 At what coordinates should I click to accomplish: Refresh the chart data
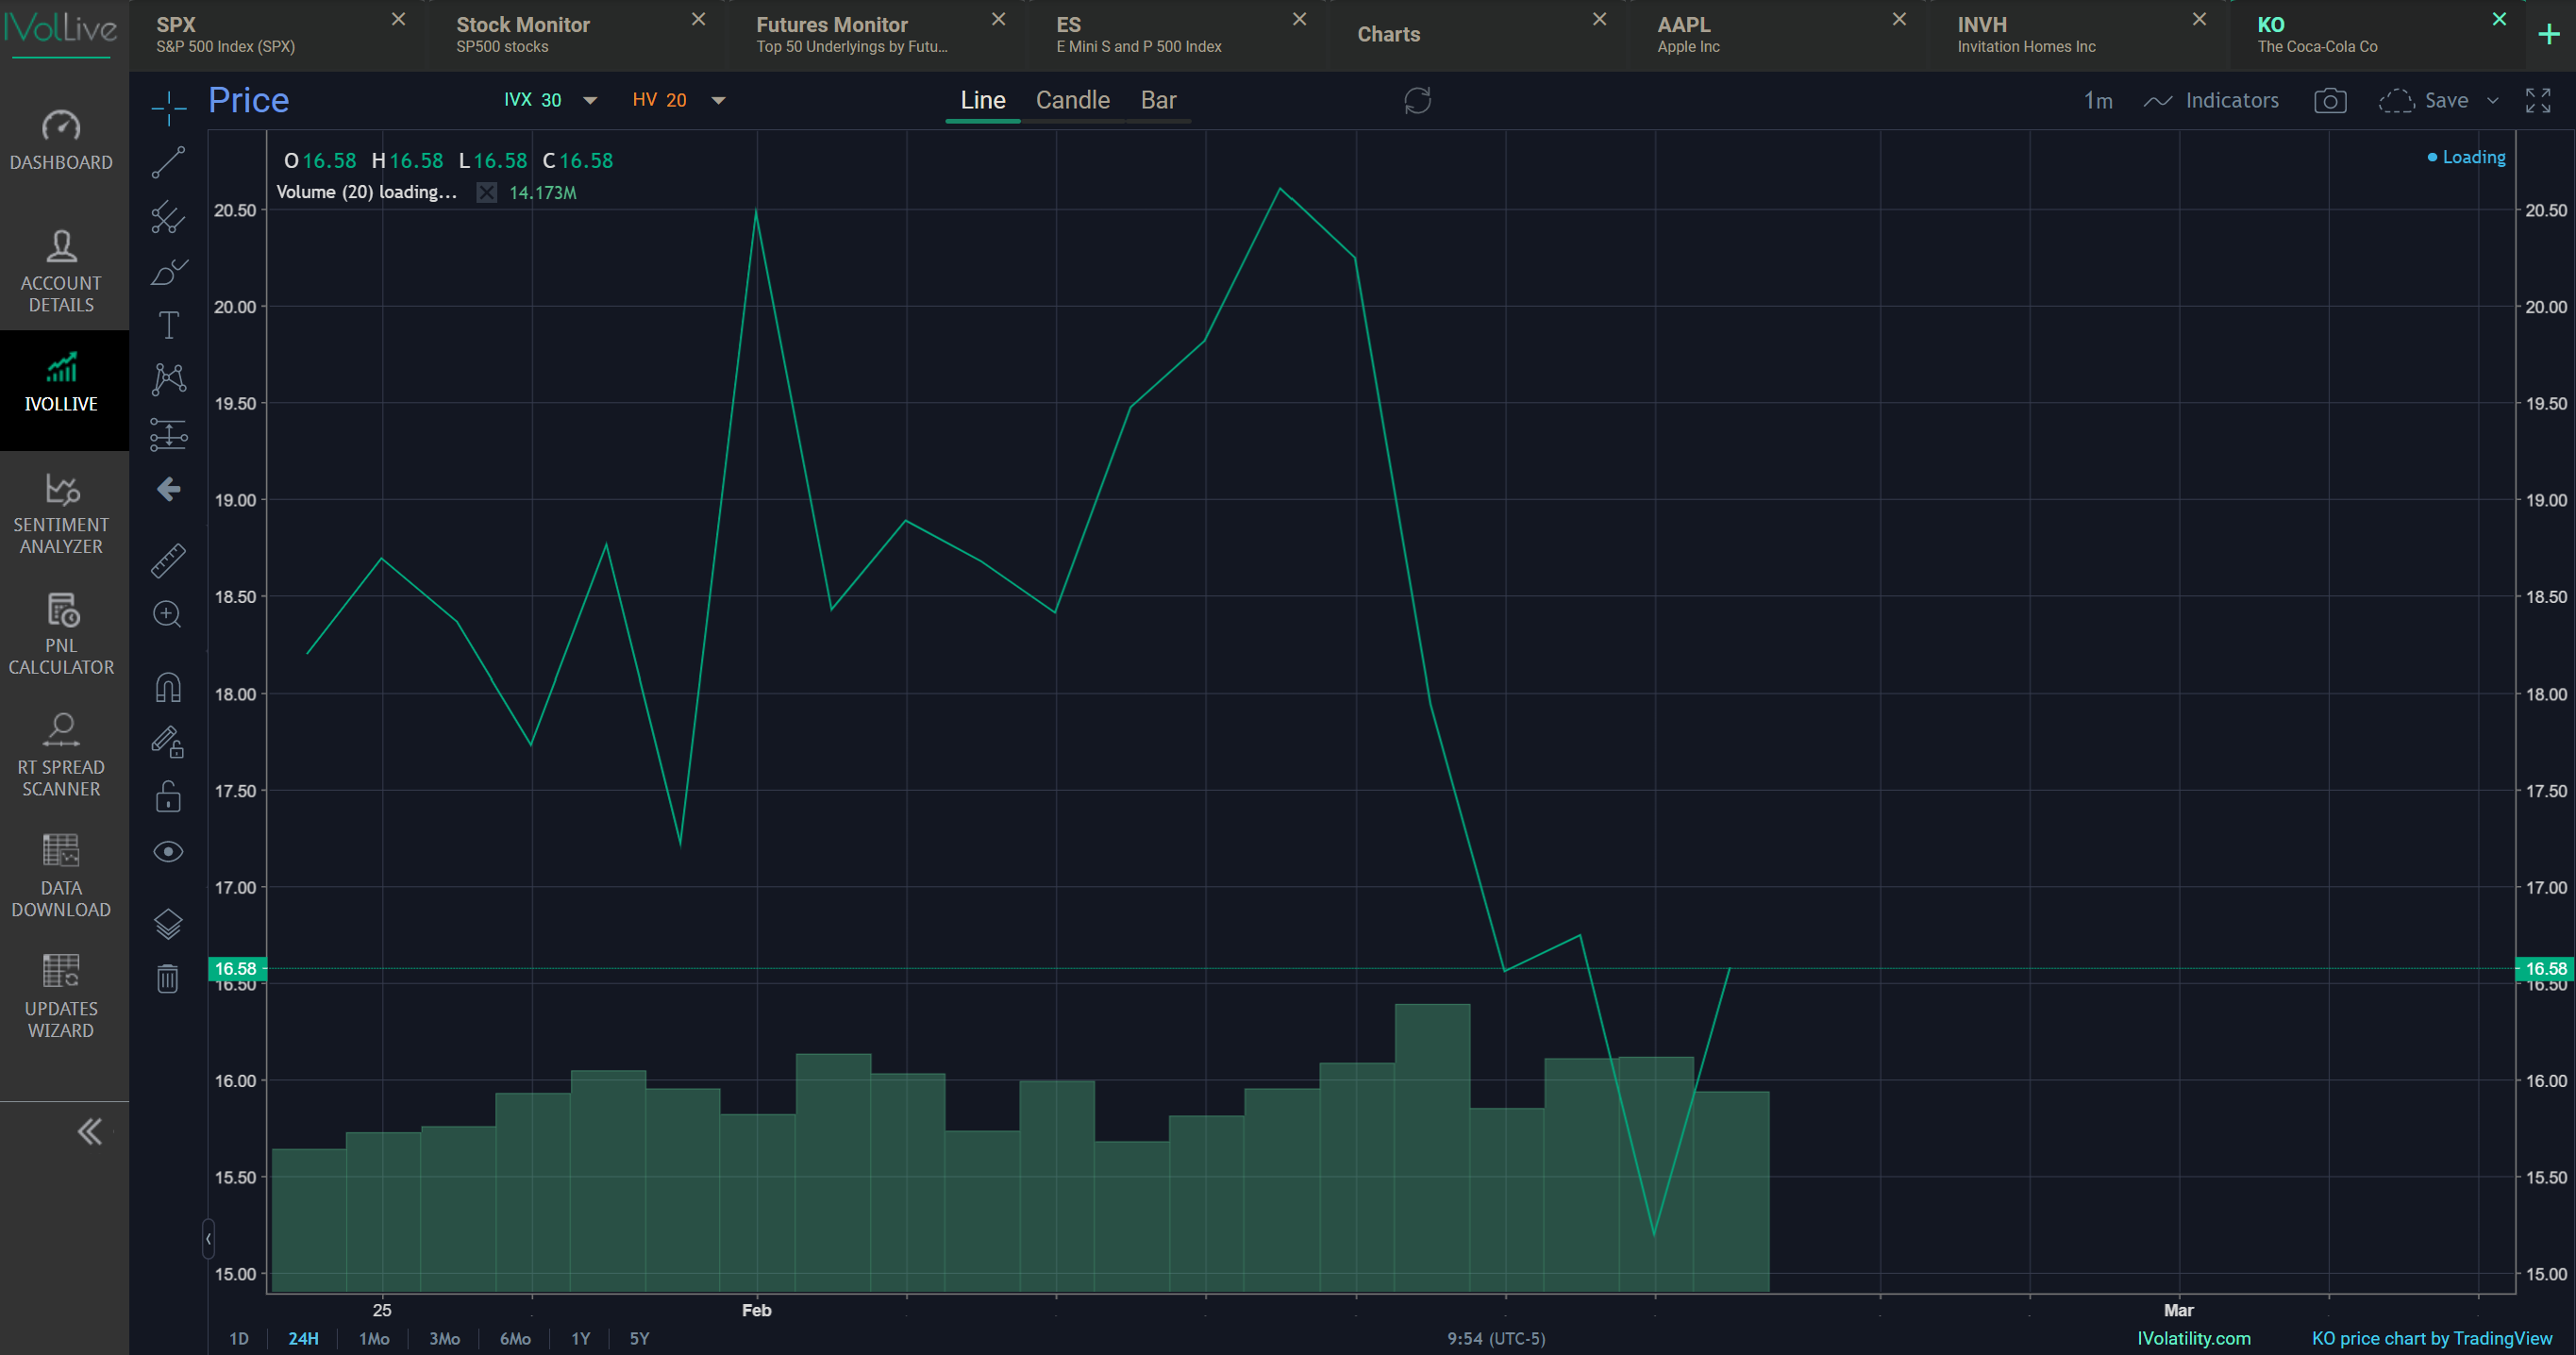(x=1417, y=100)
